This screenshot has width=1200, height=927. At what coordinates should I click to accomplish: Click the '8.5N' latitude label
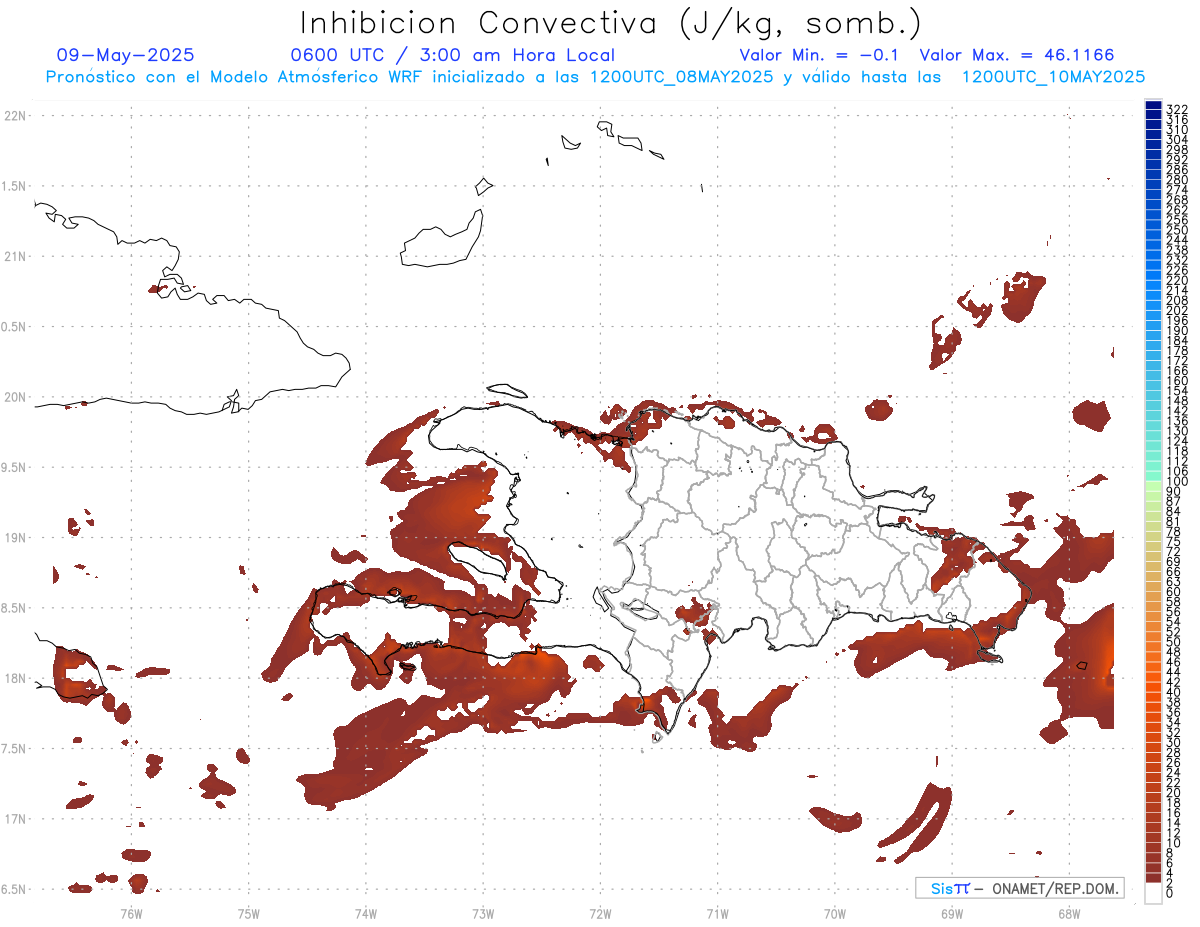(14, 608)
